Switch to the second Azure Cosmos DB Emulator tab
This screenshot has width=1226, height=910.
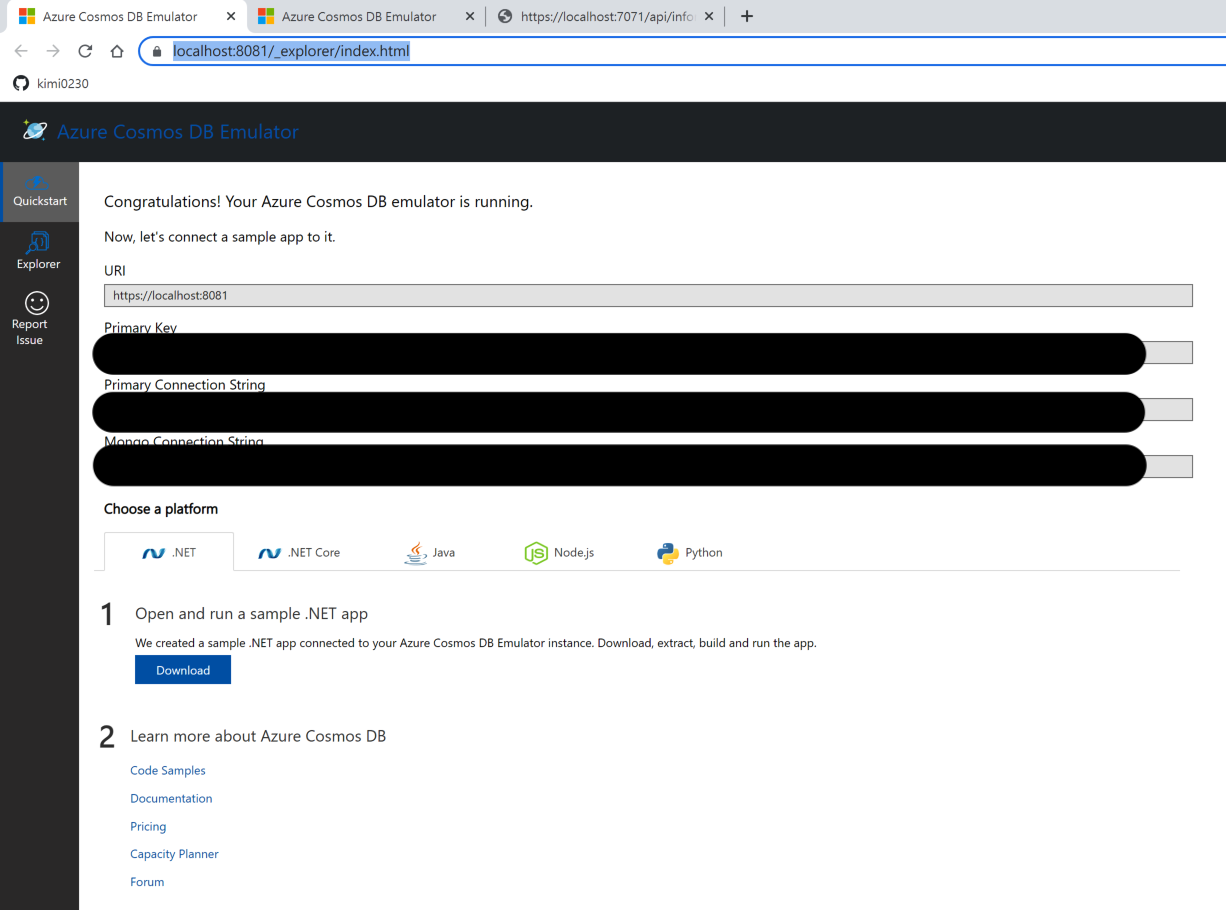(x=359, y=17)
